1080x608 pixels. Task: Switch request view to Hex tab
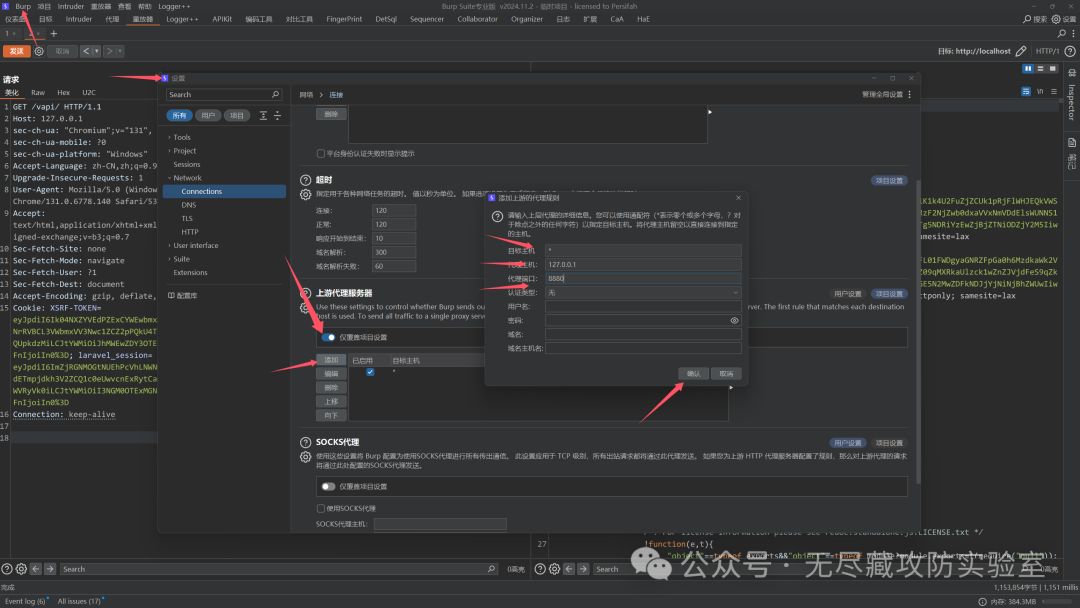point(63,92)
